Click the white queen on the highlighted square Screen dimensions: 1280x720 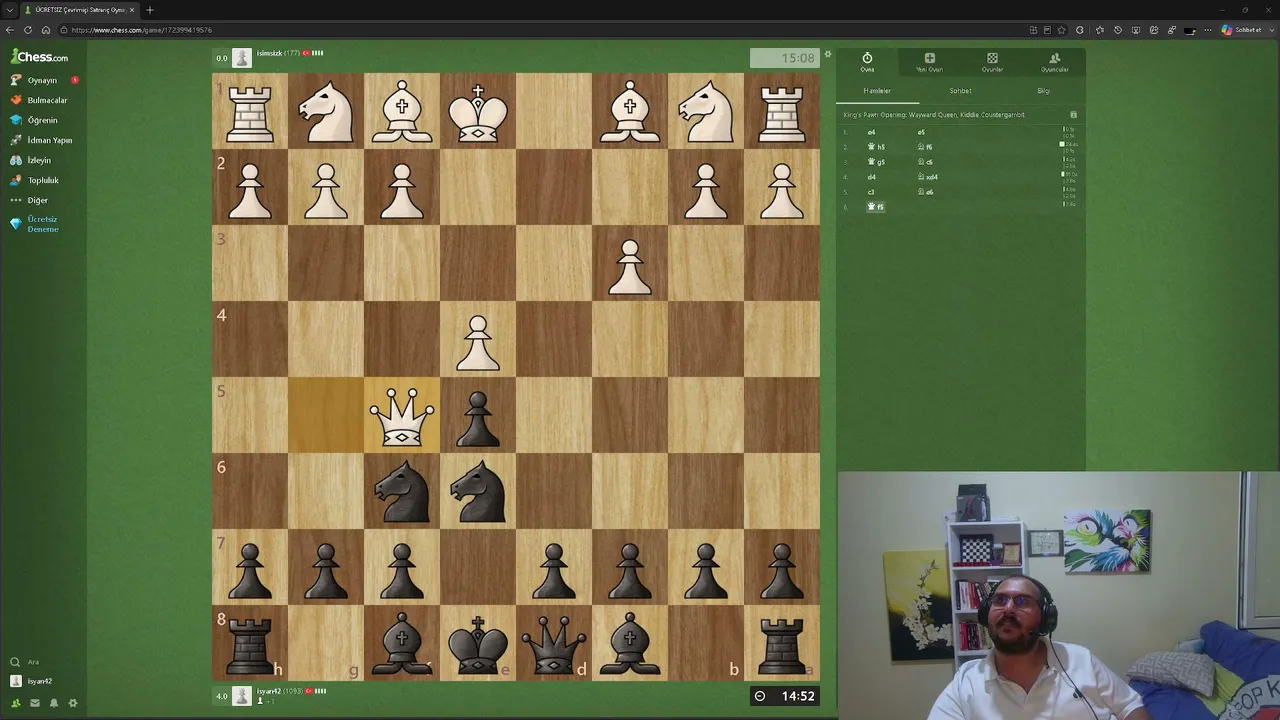[402, 415]
